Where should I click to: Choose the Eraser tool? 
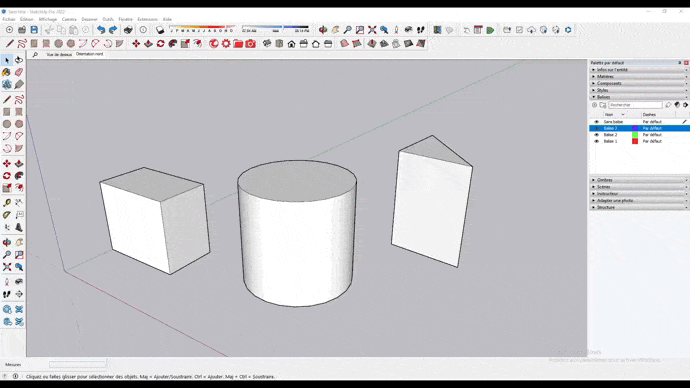(19, 72)
